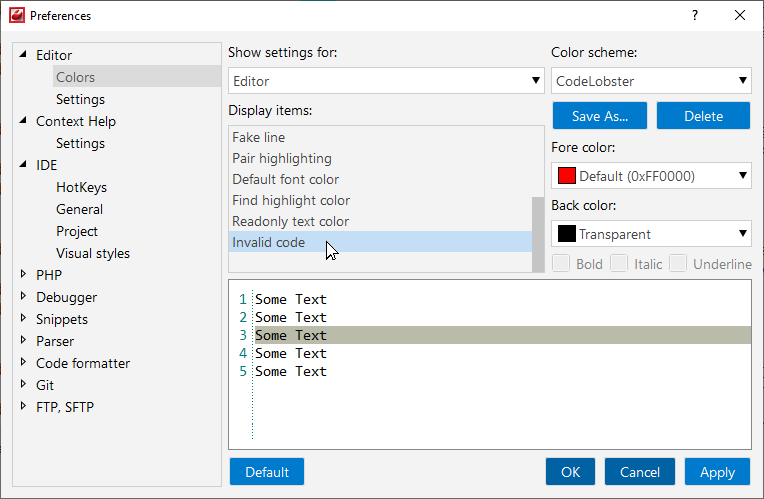764x499 pixels.
Task: Click the CodeLobster app icon in title bar
Action: tap(17, 16)
